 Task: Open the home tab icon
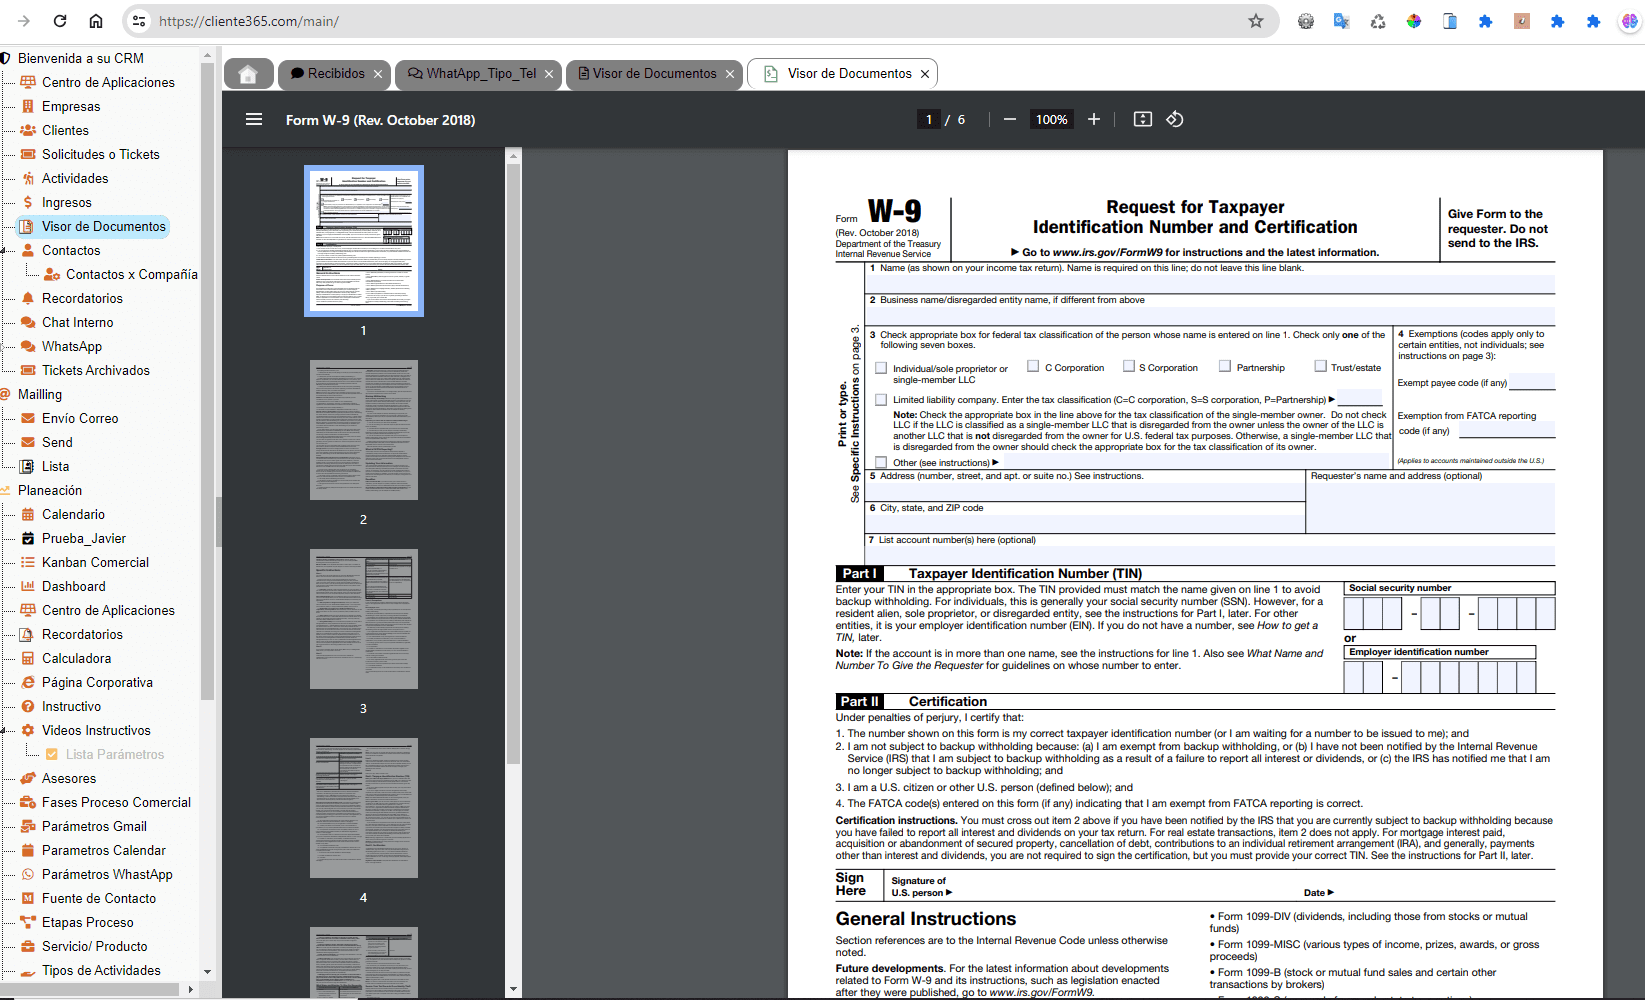click(x=248, y=74)
